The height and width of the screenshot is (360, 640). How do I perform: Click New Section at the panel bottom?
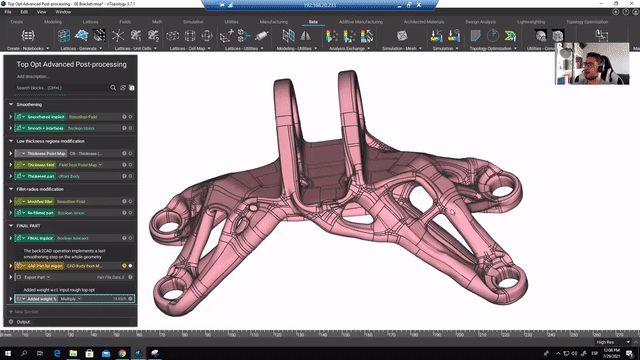pyautogui.click(x=24, y=312)
